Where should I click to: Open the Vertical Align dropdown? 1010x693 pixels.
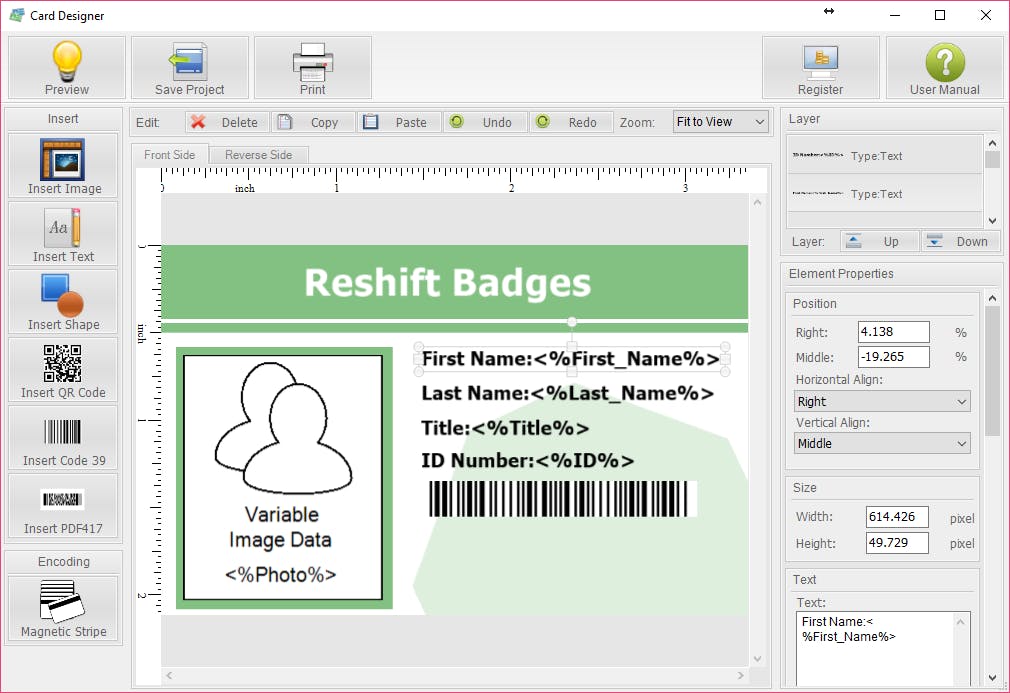pyautogui.click(x=882, y=443)
